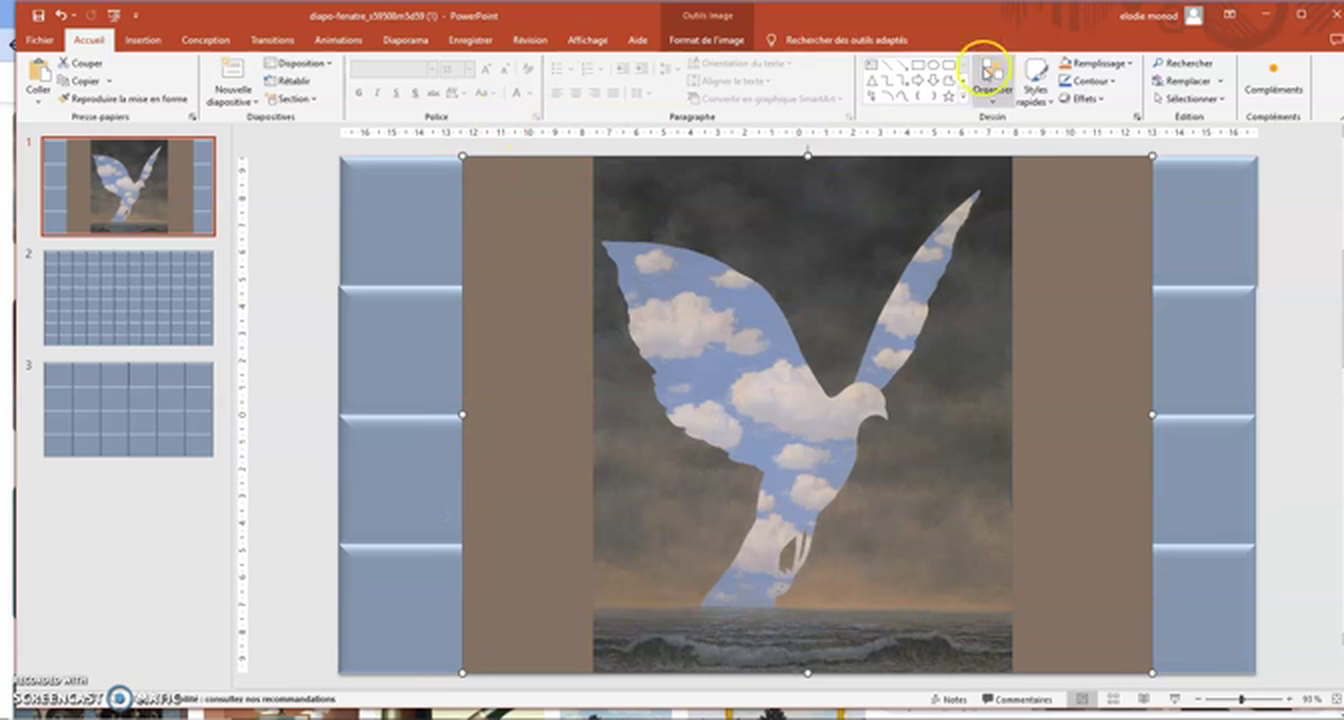Screen dimensions: 1344x720
Task: Open the Insertion ribbon tab
Action: click(x=143, y=40)
